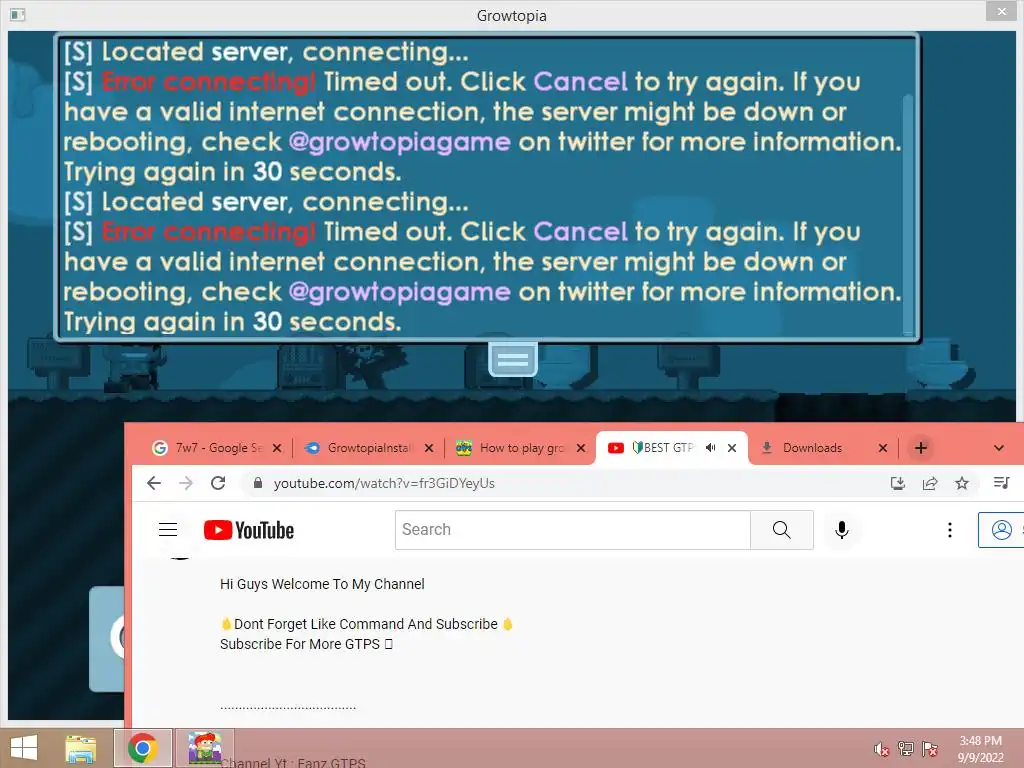The width and height of the screenshot is (1024, 768).
Task: Click the second @growtopiagame twitter mention
Action: point(399,292)
